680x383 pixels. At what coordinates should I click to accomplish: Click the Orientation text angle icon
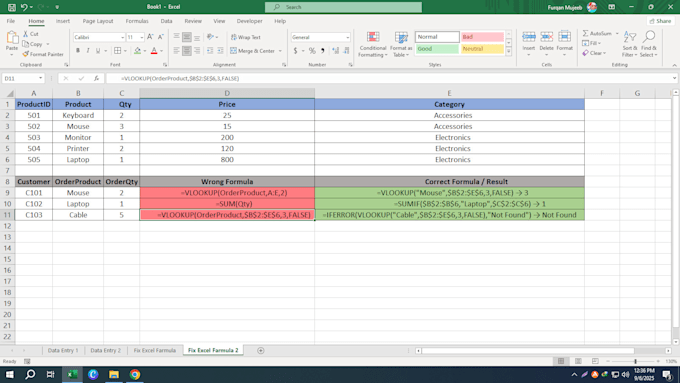pos(210,37)
